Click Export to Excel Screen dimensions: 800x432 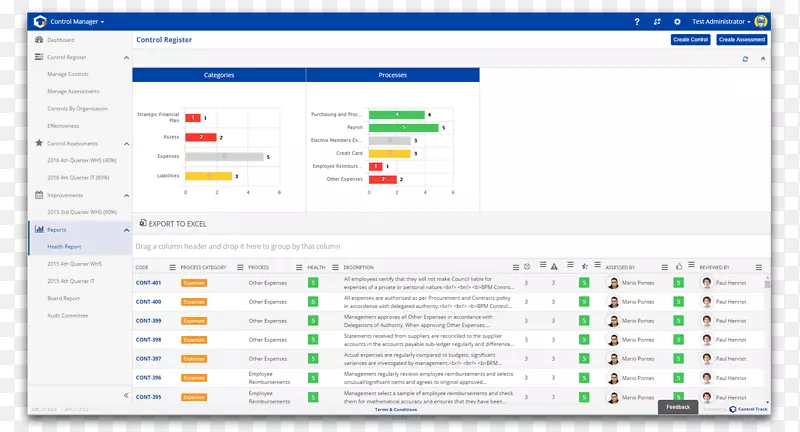click(x=173, y=223)
